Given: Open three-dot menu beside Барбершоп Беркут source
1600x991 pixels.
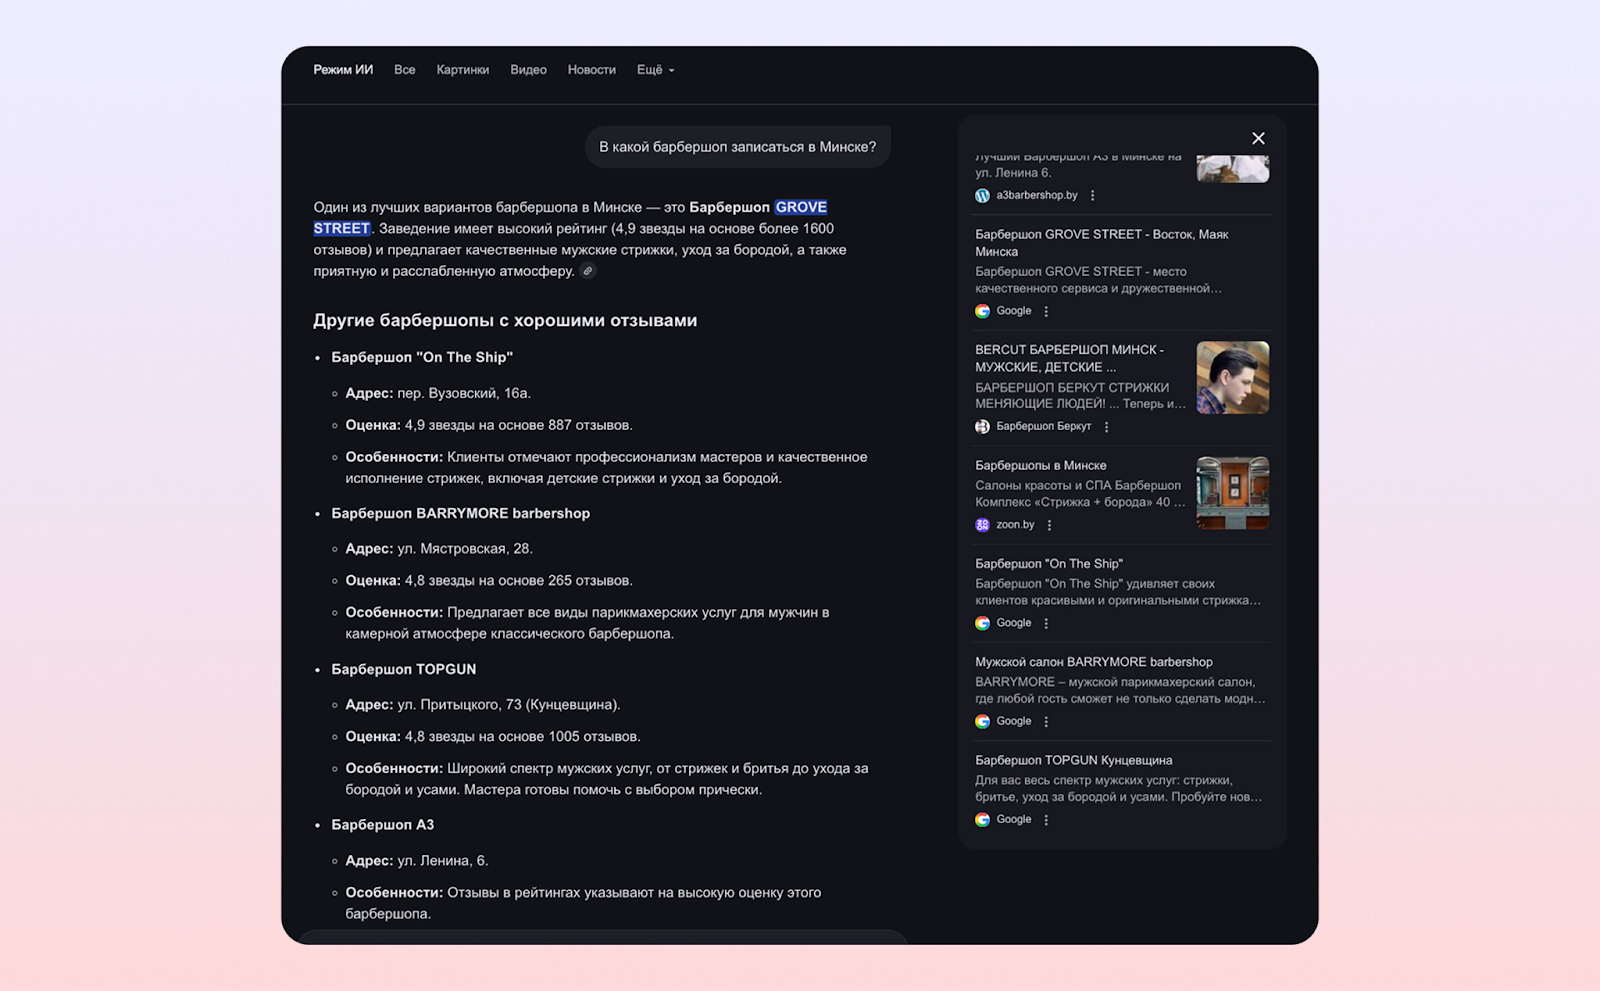Looking at the screenshot, I should (x=1106, y=427).
